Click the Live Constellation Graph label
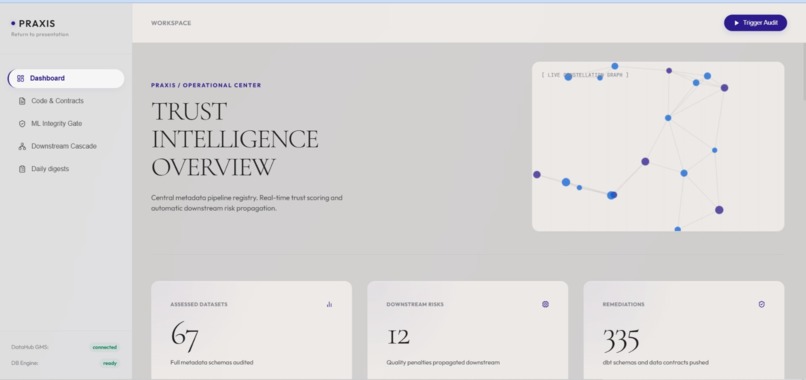The image size is (806, 380). [x=585, y=75]
